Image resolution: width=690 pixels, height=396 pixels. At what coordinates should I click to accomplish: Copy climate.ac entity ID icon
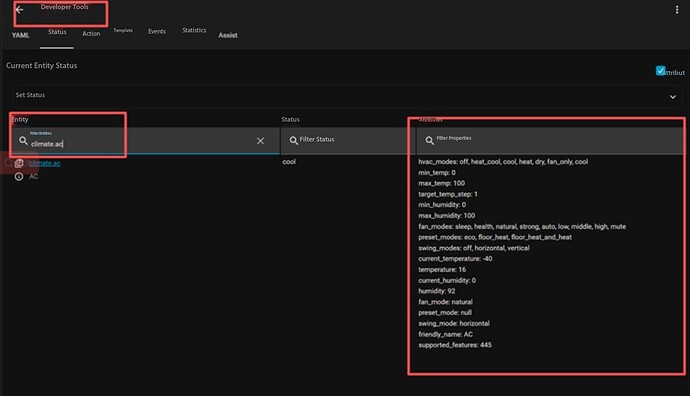click(x=19, y=164)
